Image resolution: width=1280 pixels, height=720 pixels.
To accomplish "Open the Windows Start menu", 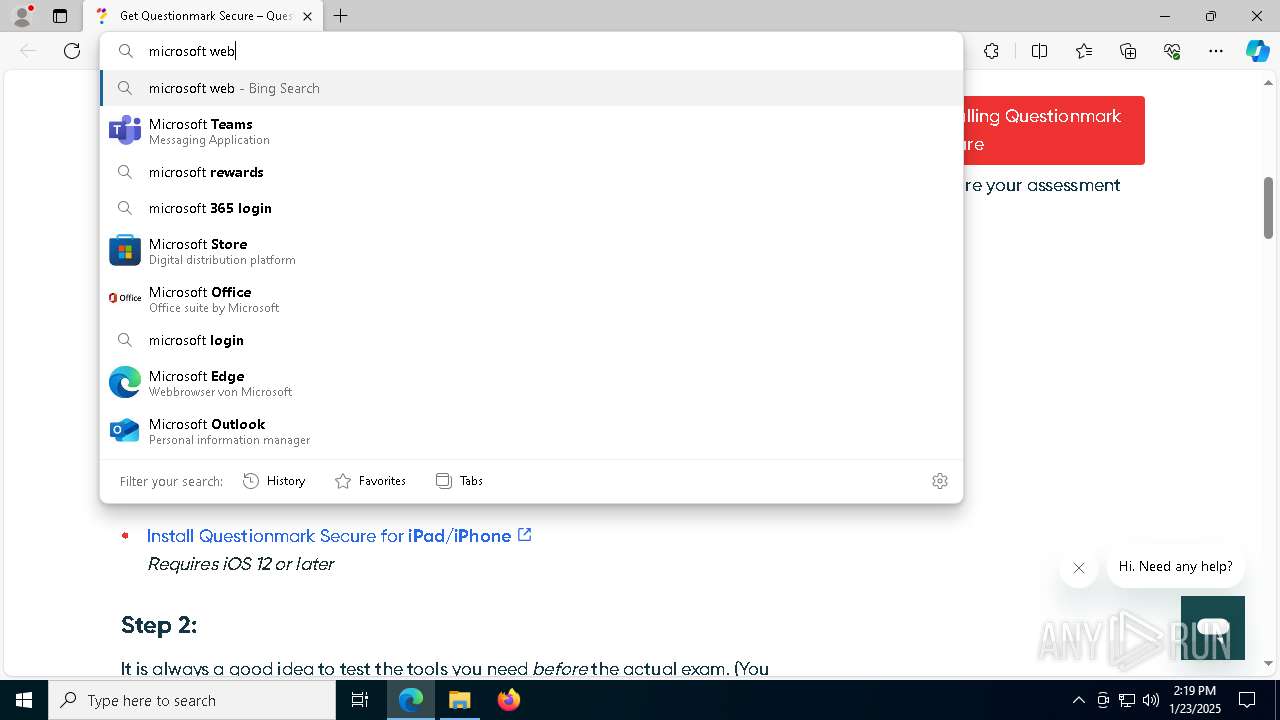I will [24, 700].
